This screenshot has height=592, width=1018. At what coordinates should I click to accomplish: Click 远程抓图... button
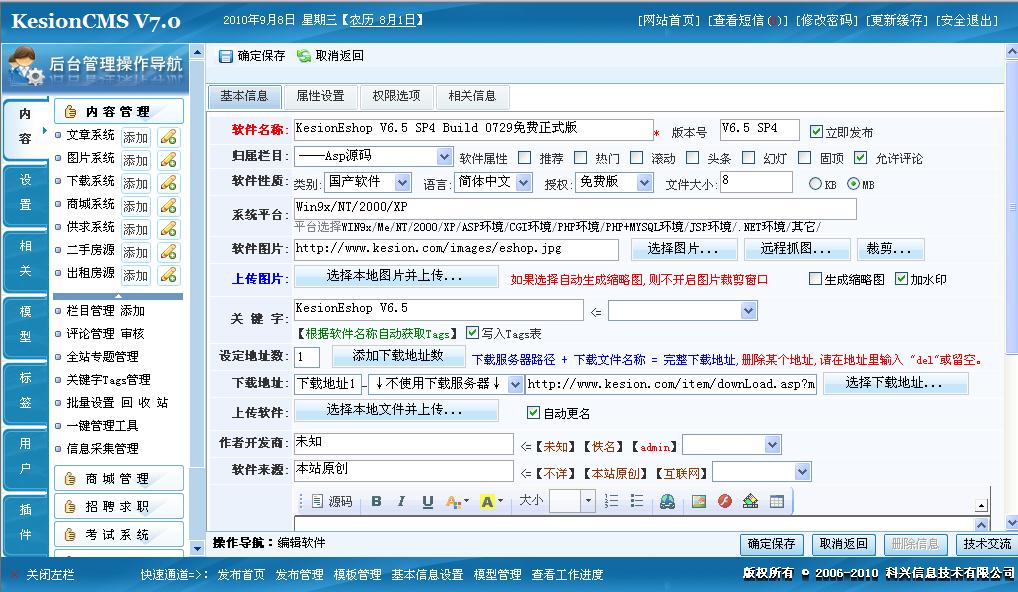(x=797, y=249)
